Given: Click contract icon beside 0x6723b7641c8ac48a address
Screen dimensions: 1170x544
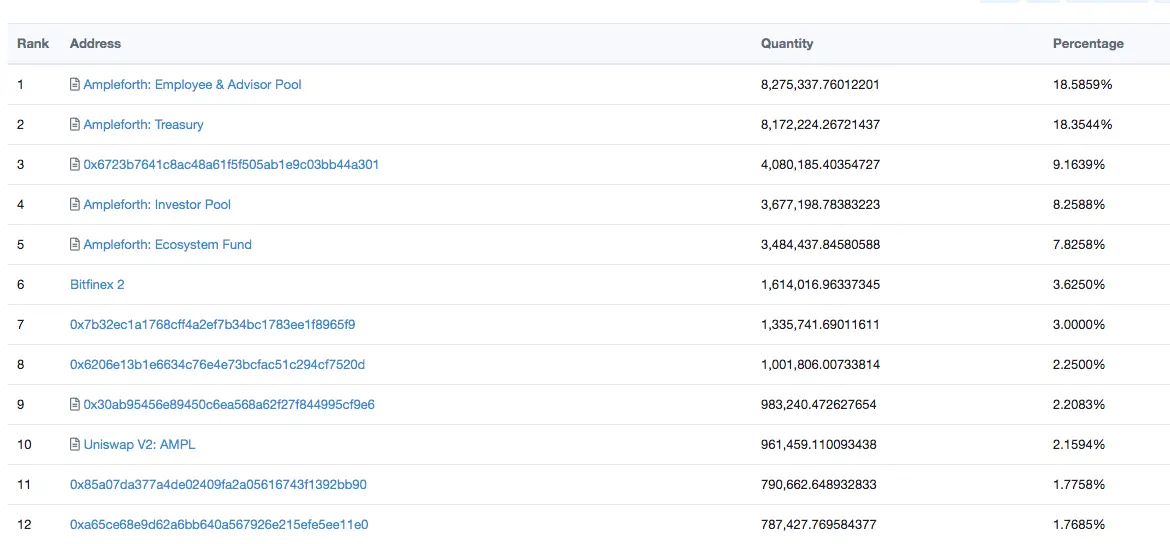Looking at the screenshot, I should point(75,164).
